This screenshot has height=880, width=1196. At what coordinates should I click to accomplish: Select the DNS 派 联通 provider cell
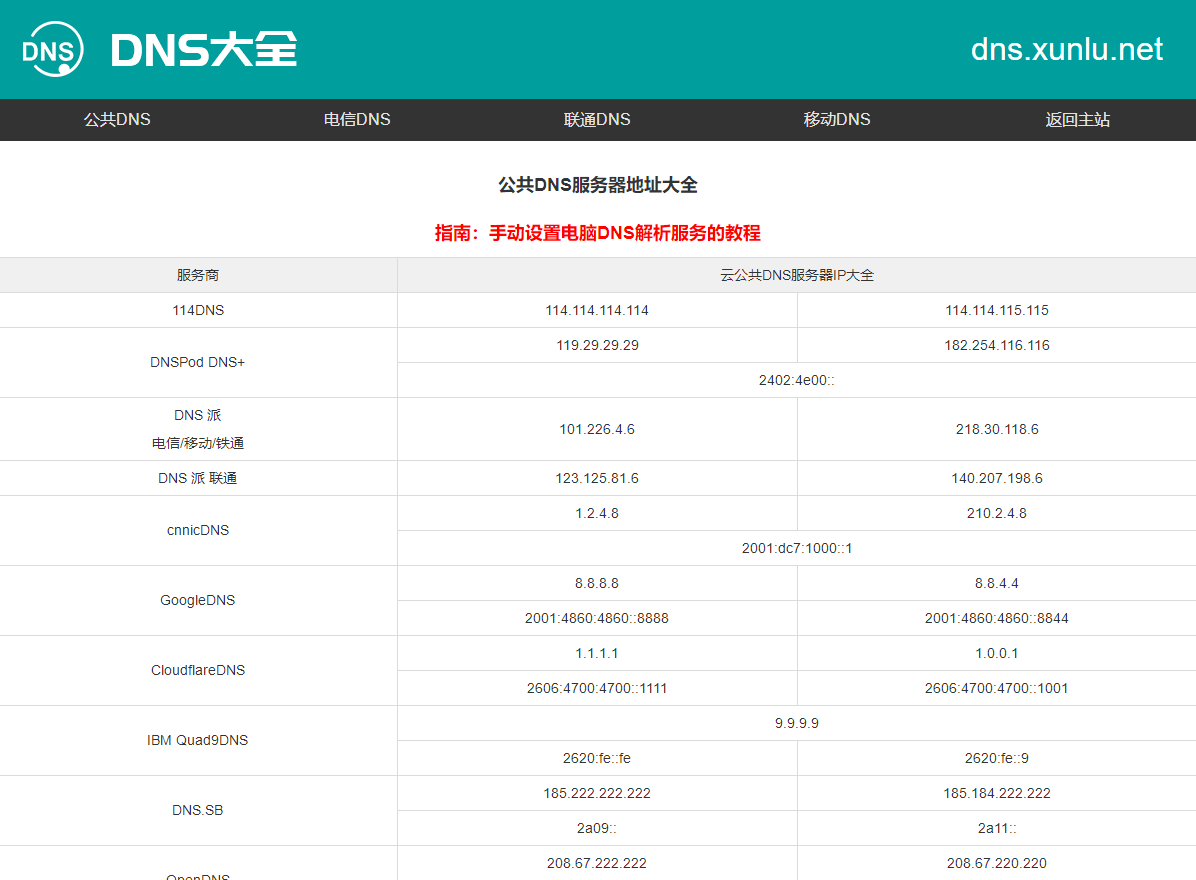click(x=198, y=478)
